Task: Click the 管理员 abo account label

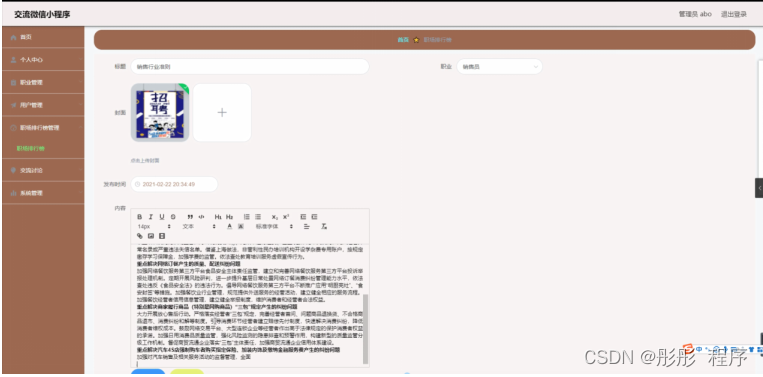Action: pos(695,14)
